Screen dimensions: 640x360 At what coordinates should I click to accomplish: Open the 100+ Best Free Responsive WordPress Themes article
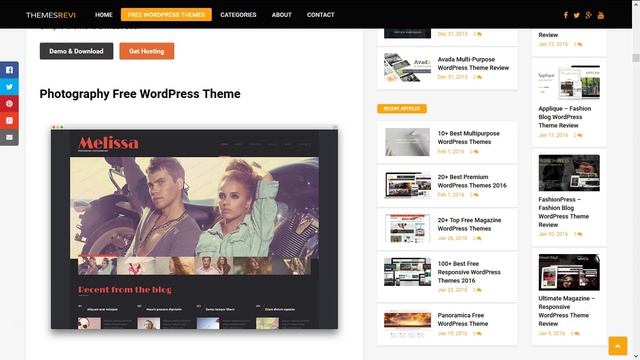pyautogui.click(x=469, y=272)
